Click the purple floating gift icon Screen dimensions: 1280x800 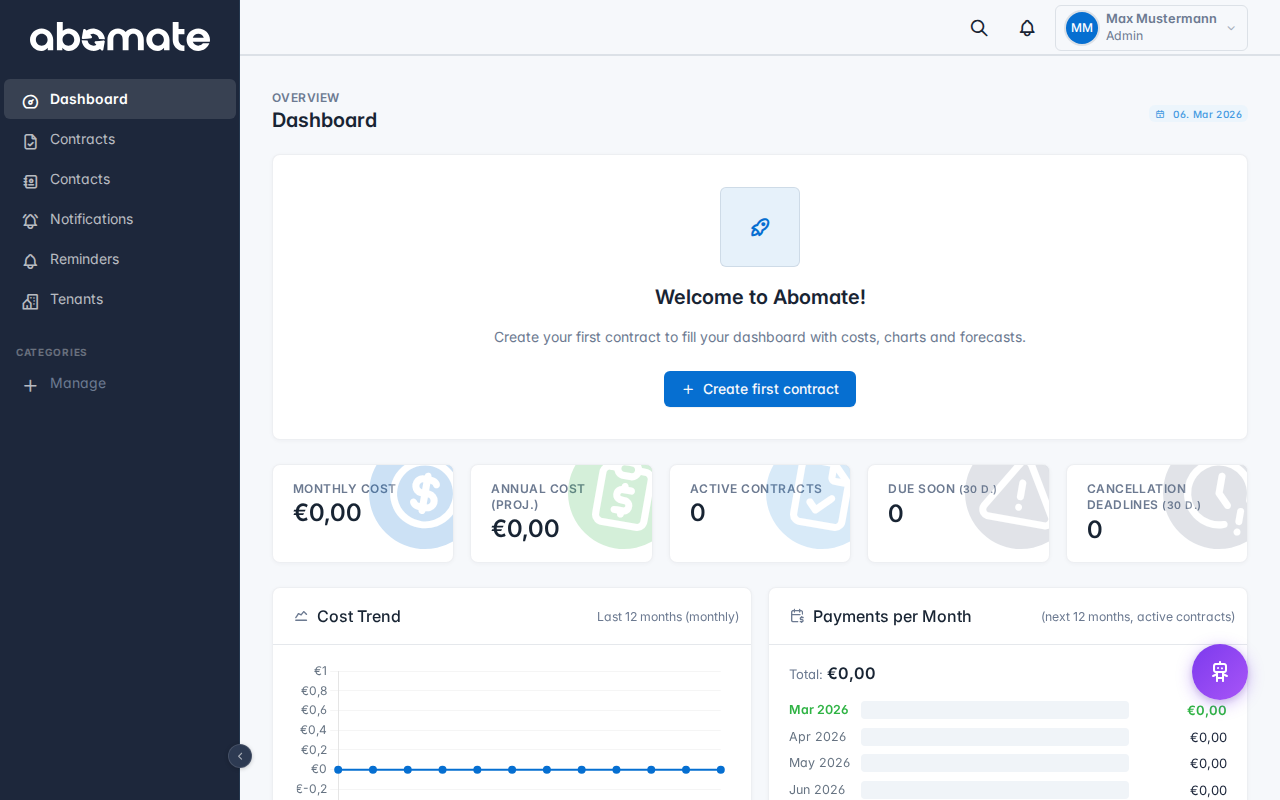(1219, 671)
